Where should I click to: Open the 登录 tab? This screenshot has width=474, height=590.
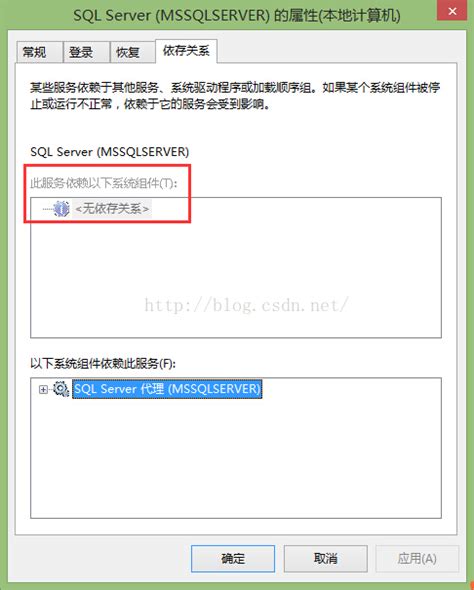coord(81,52)
